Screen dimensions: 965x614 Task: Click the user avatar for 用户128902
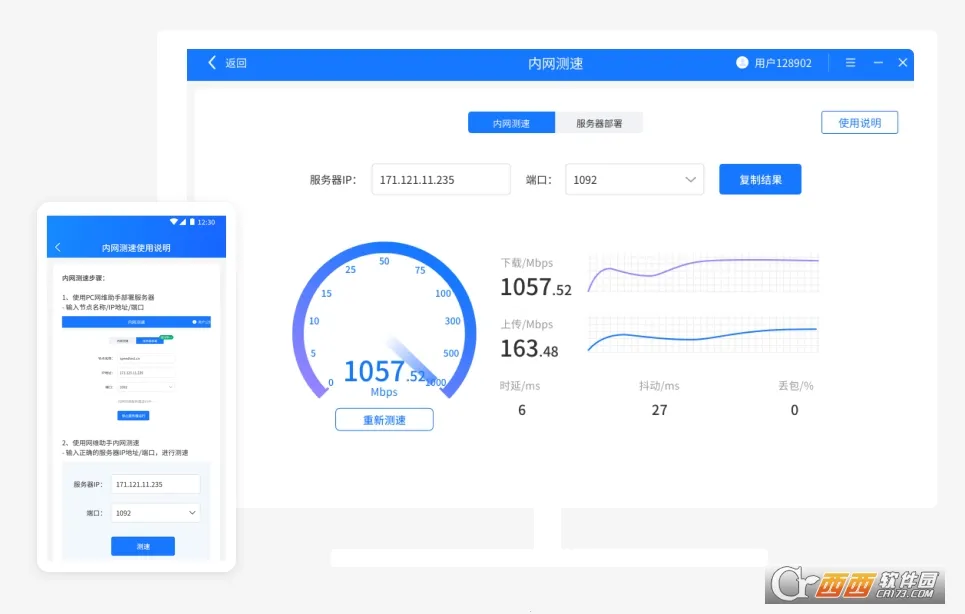coord(742,63)
